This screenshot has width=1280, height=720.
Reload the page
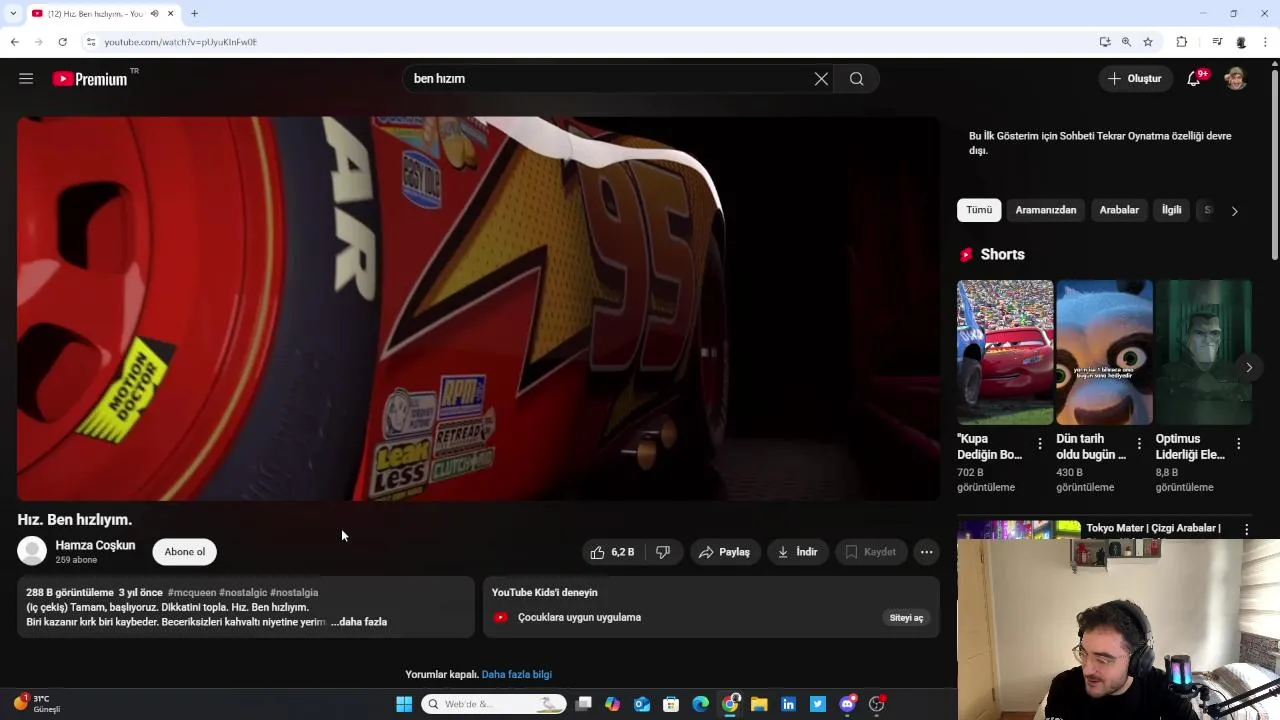[62, 42]
